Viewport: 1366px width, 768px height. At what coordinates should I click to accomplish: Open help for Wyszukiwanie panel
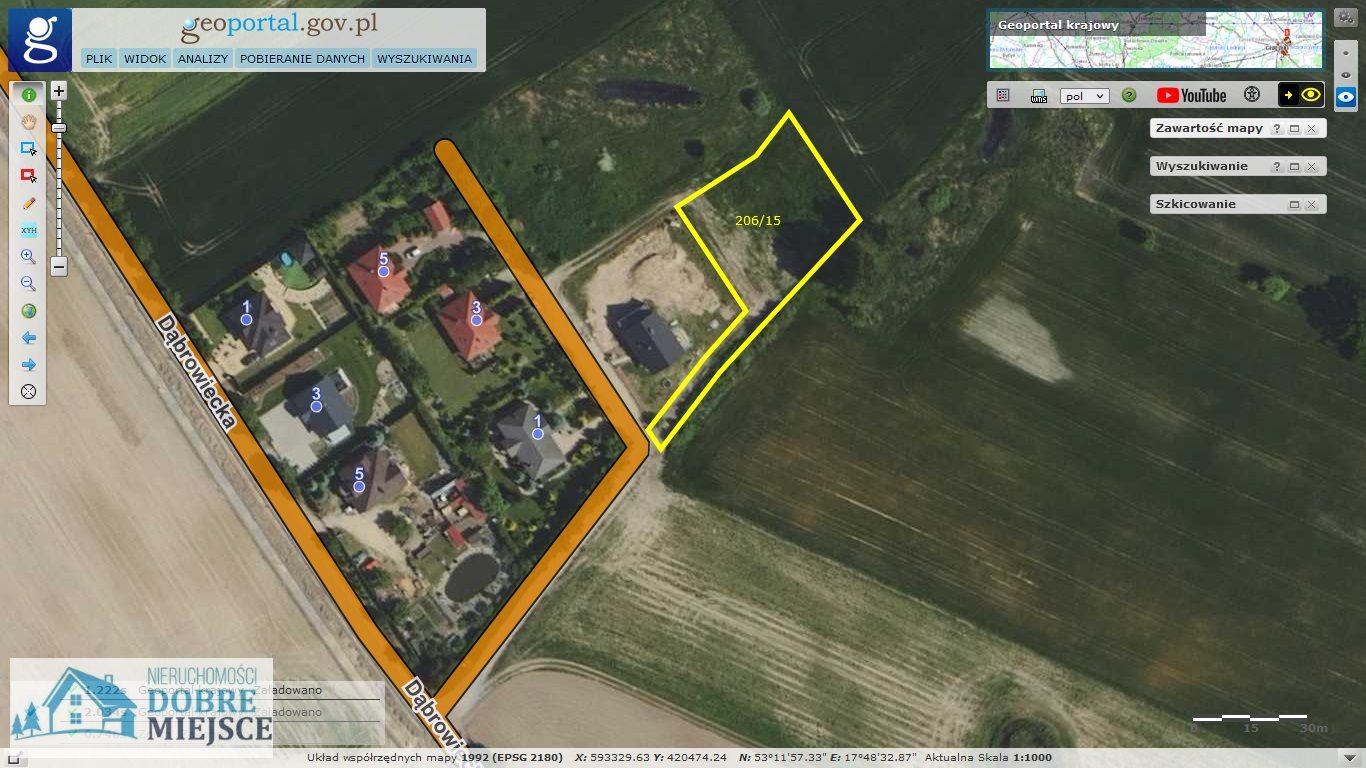point(1276,167)
